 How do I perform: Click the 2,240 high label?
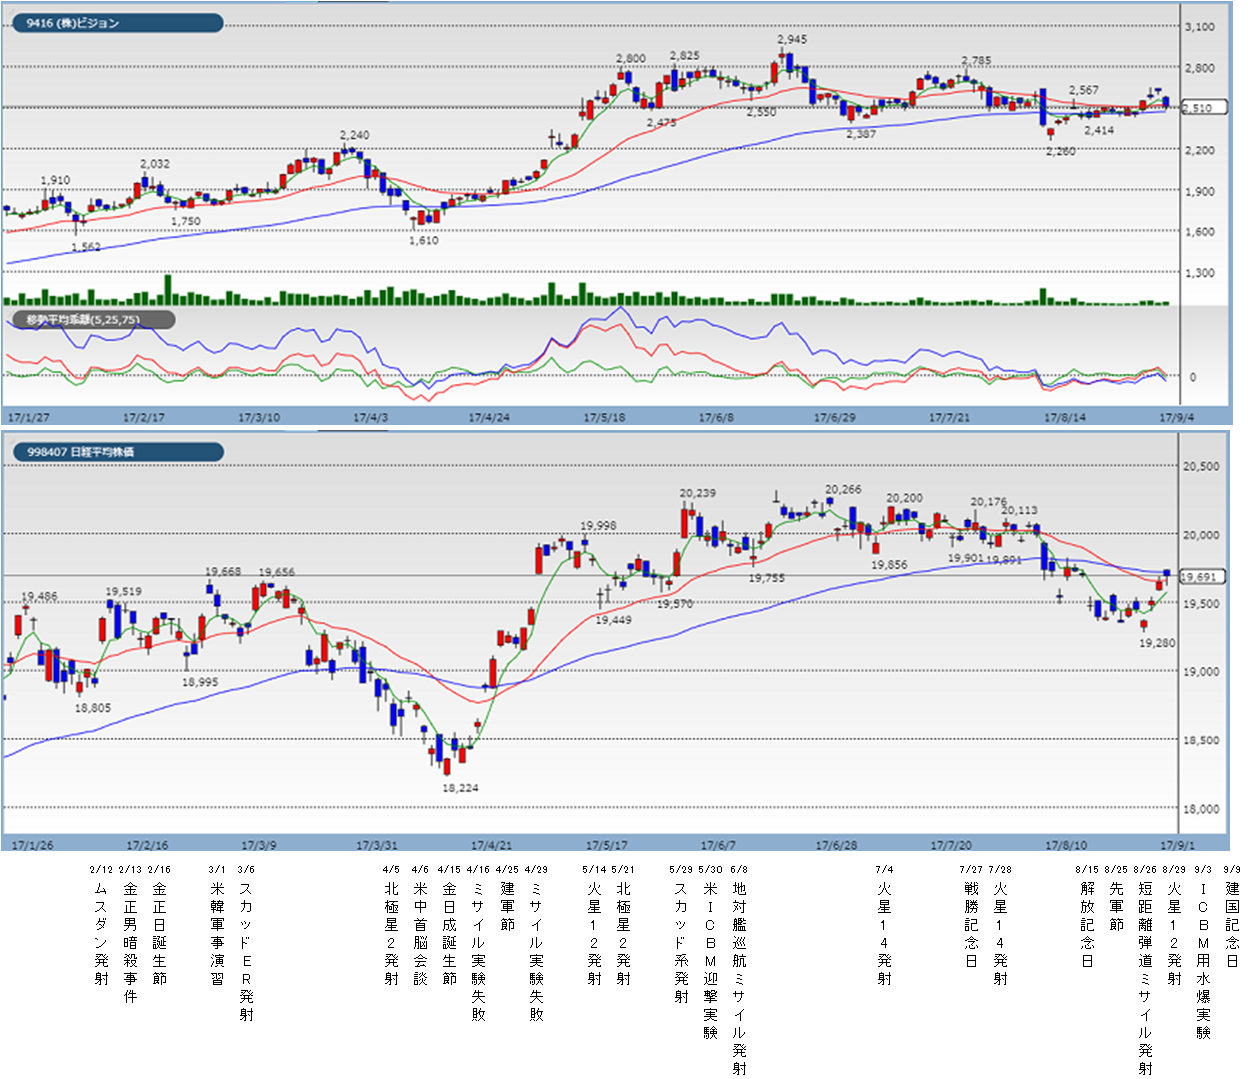click(354, 135)
